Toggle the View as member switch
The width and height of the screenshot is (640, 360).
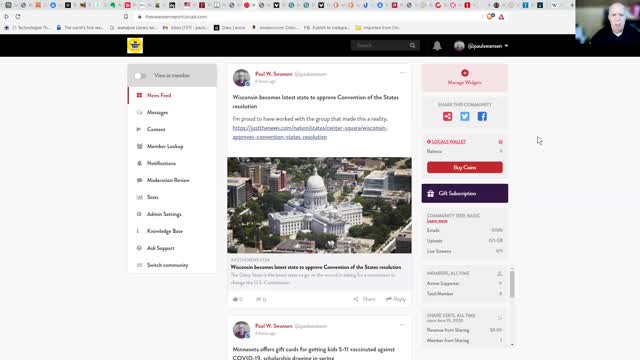click(140, 76)
